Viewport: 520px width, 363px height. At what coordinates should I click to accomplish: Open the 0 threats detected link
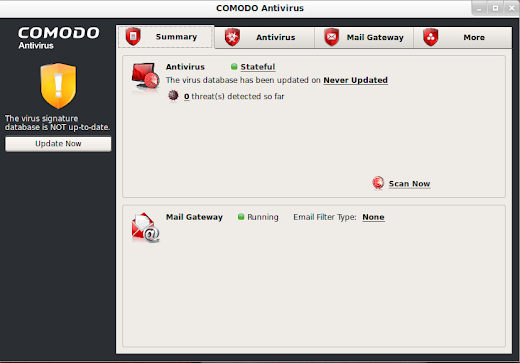(186, 97)
